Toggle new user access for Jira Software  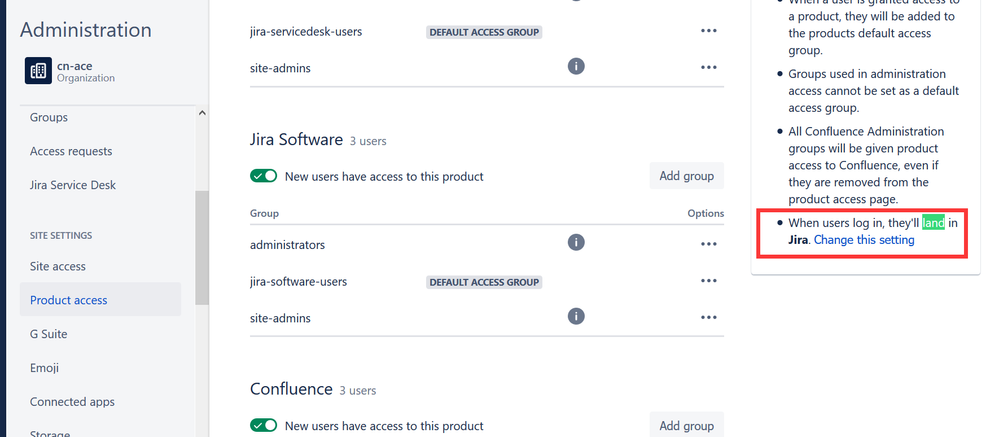point(264,176)
